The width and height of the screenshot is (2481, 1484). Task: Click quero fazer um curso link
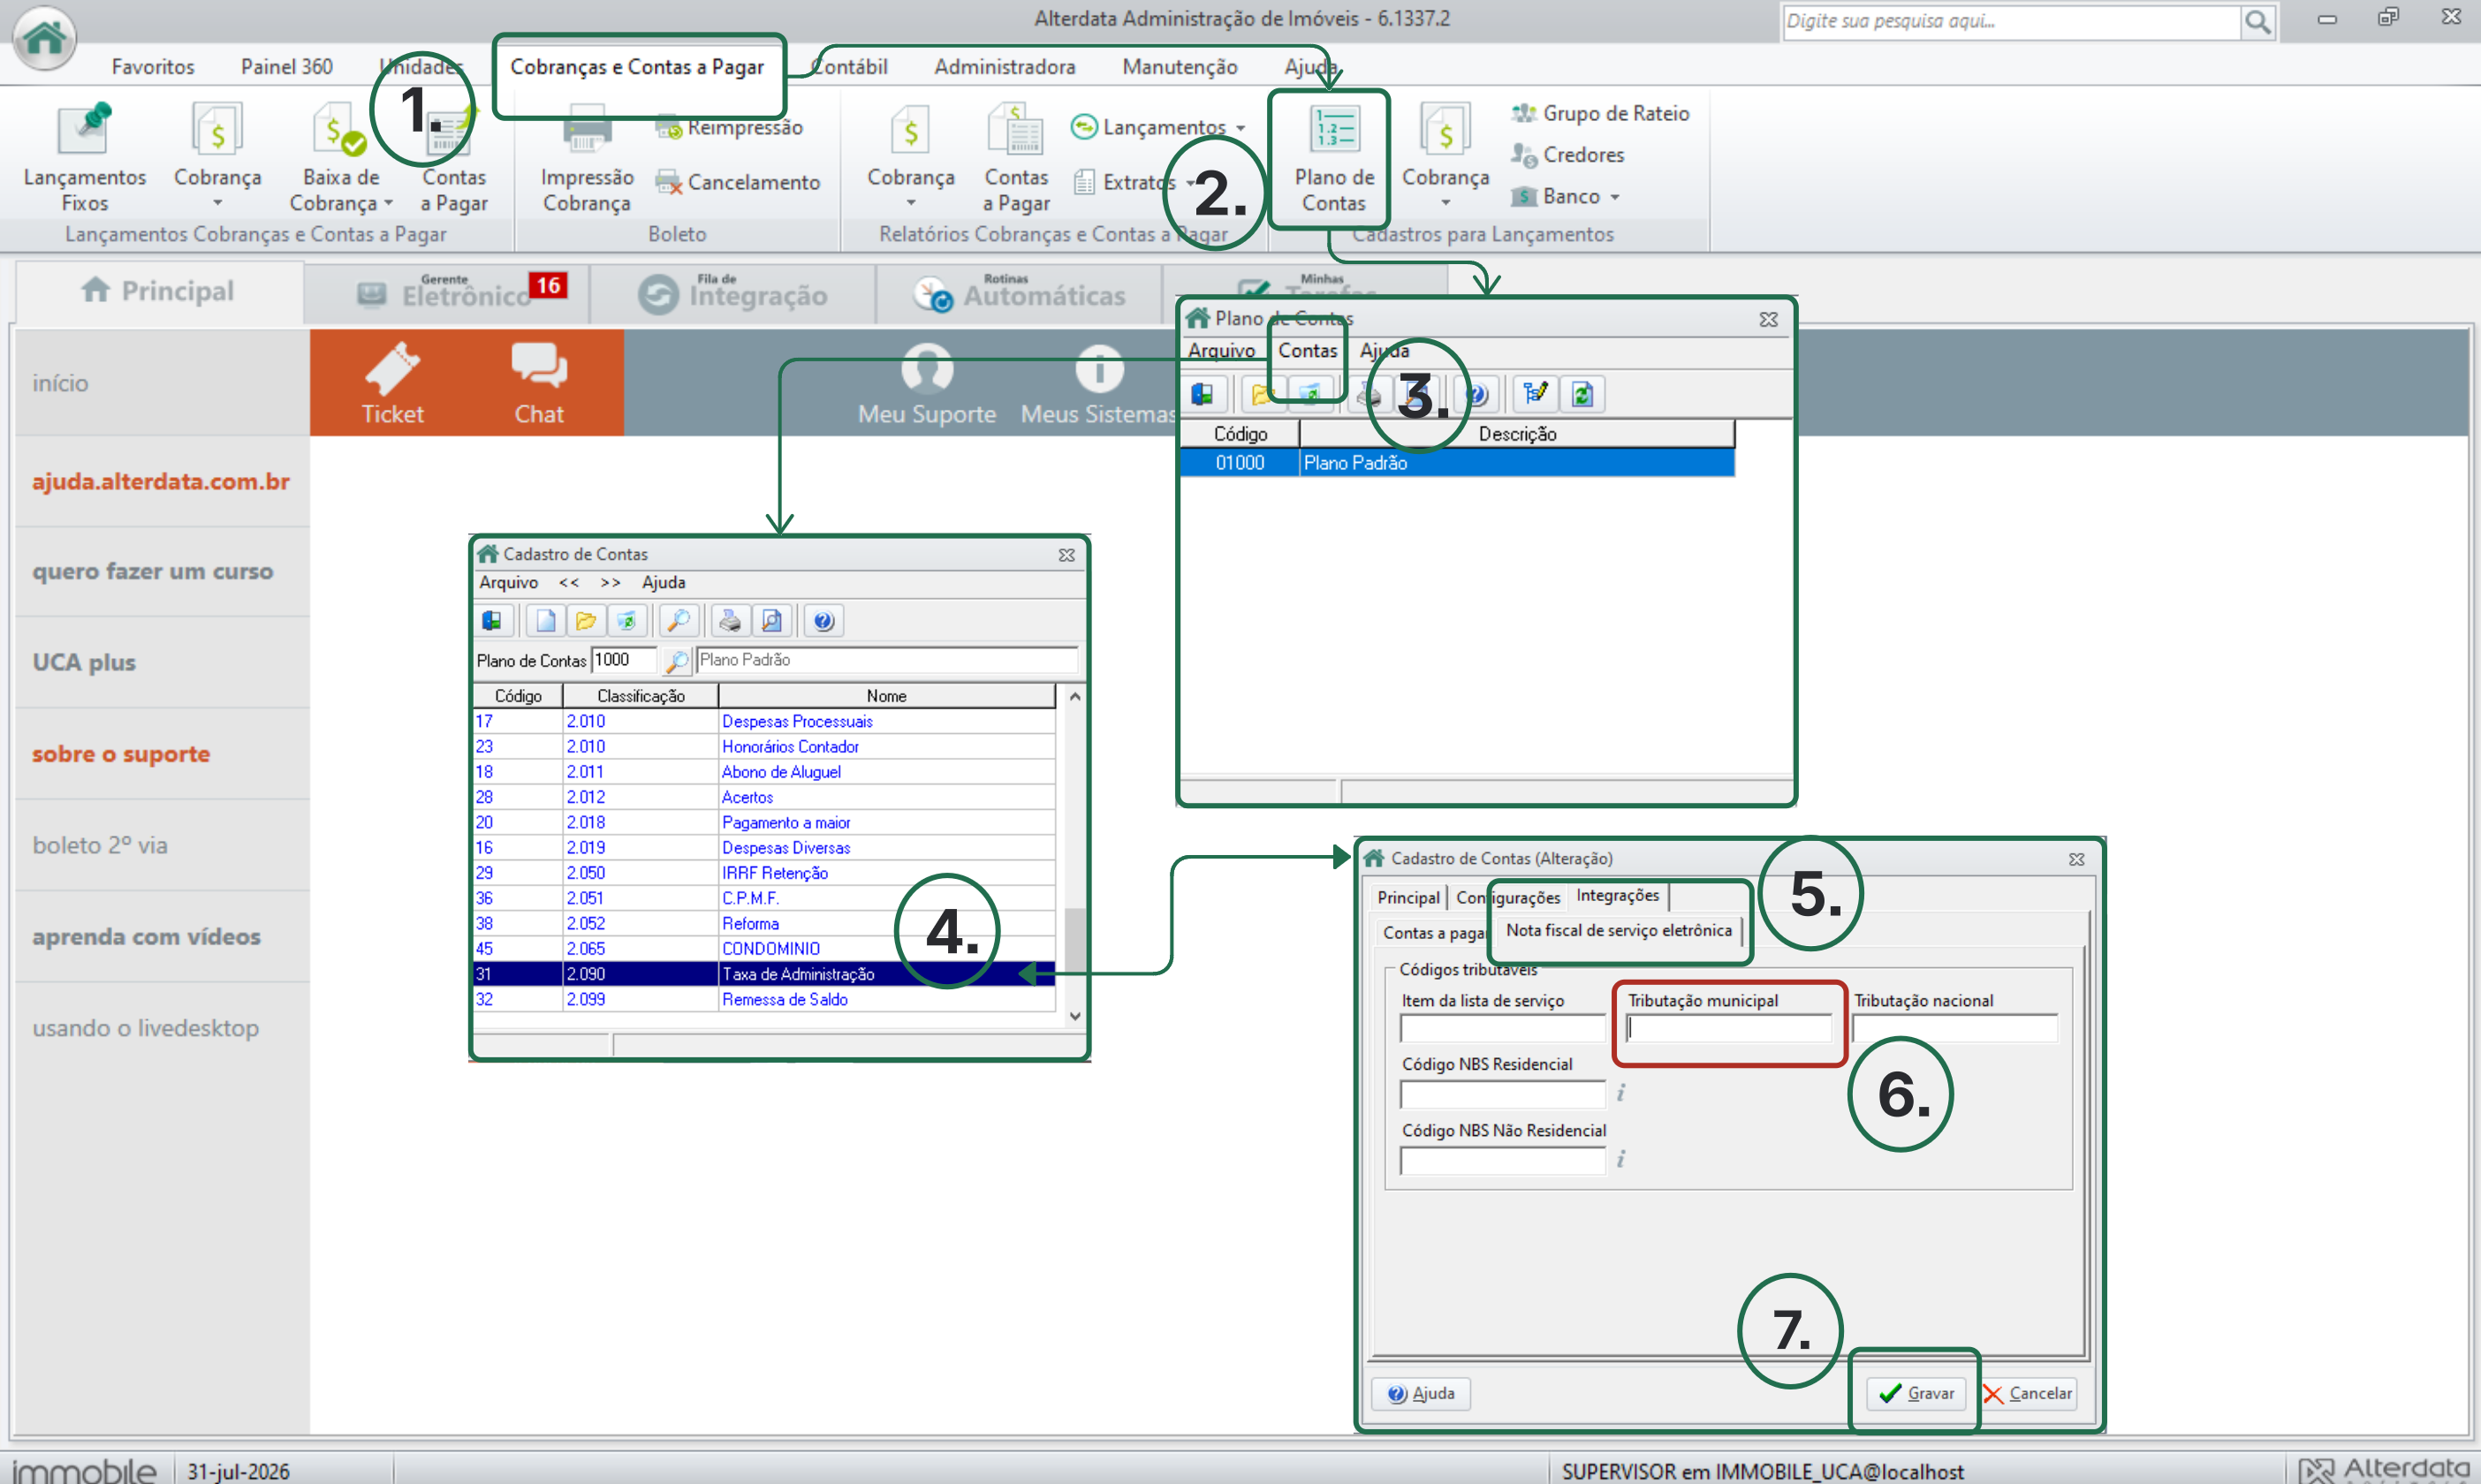(x=152, y=572)
